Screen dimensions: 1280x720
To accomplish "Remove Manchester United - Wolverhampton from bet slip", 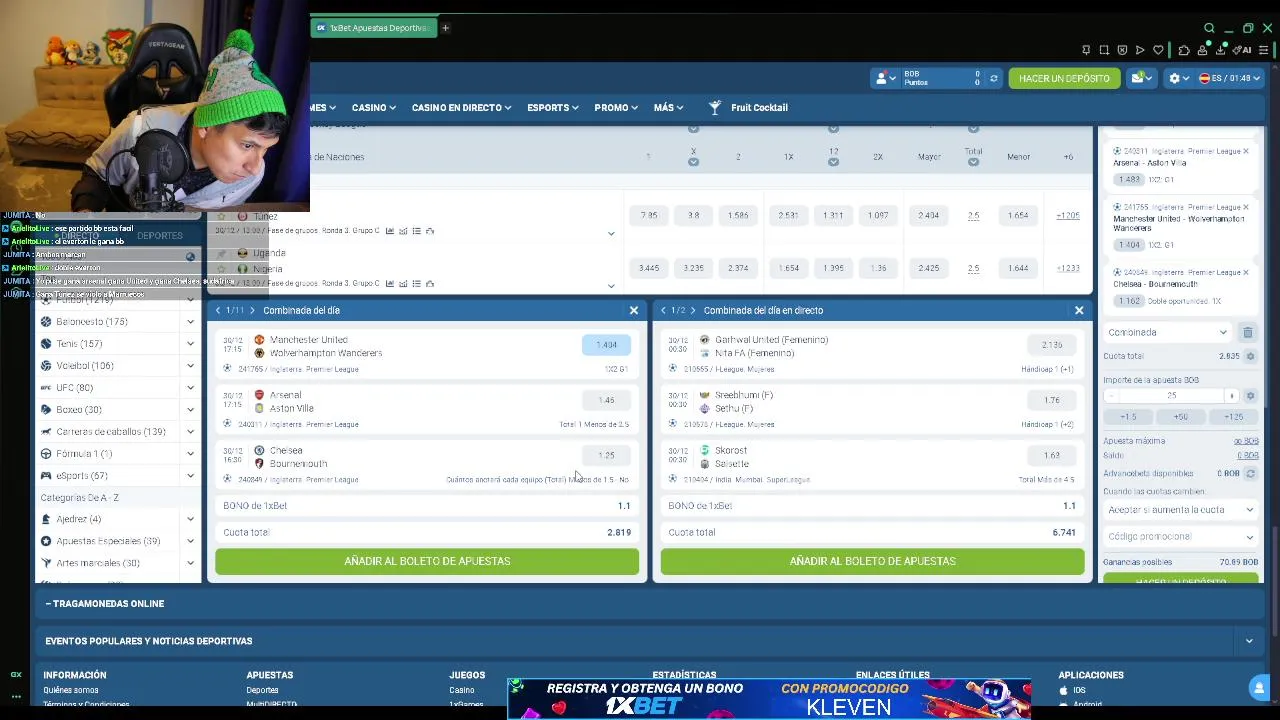I will click(x=1246, y=207).
